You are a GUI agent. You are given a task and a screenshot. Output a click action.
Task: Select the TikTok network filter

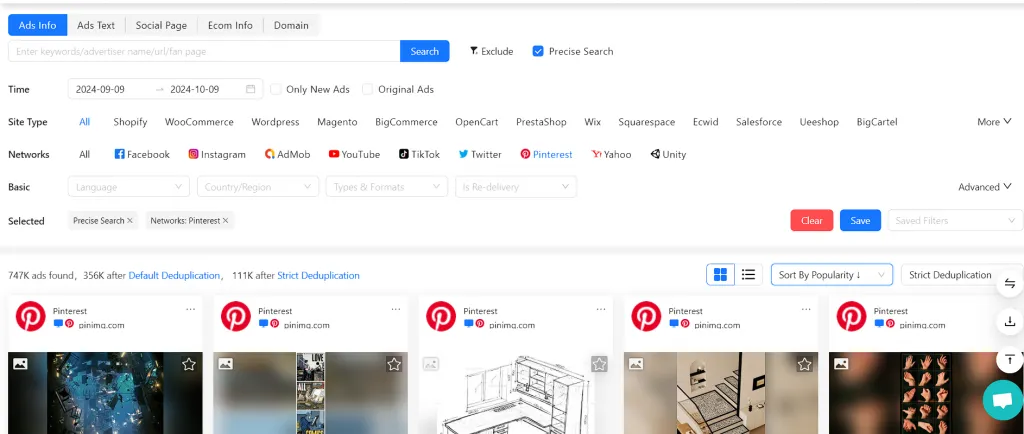(x=419, y=154)
